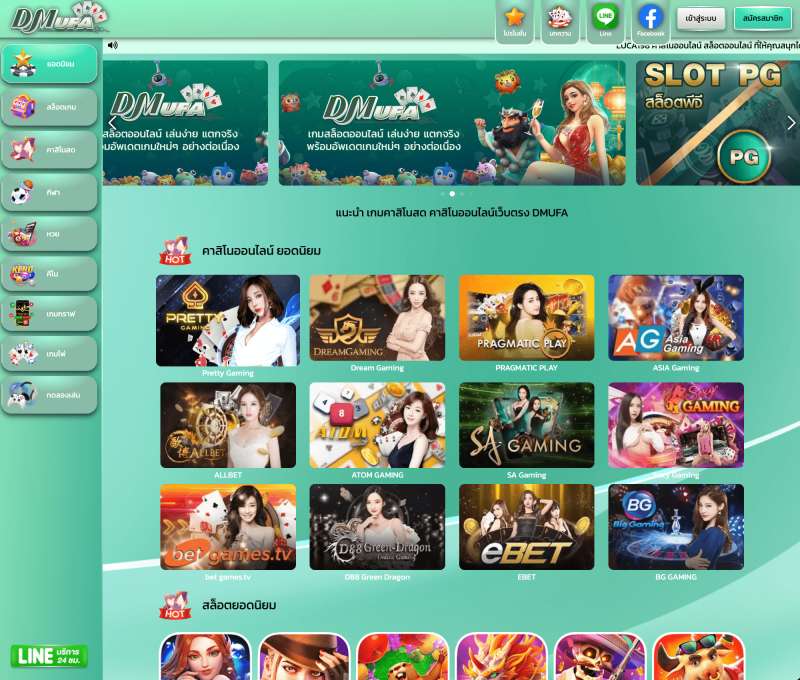Select คีโน keno category in sidebar
Viewport: 800px width, 680px height.
[x=49, y=274]
